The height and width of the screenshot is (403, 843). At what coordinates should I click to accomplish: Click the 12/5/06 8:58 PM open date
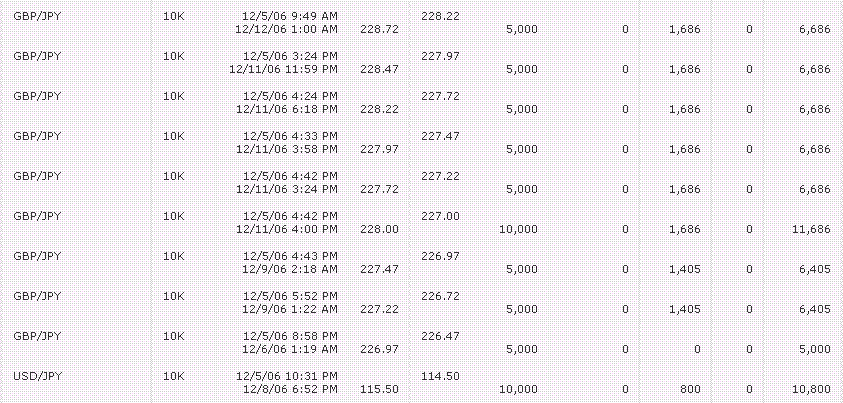(x=290, y=336)
